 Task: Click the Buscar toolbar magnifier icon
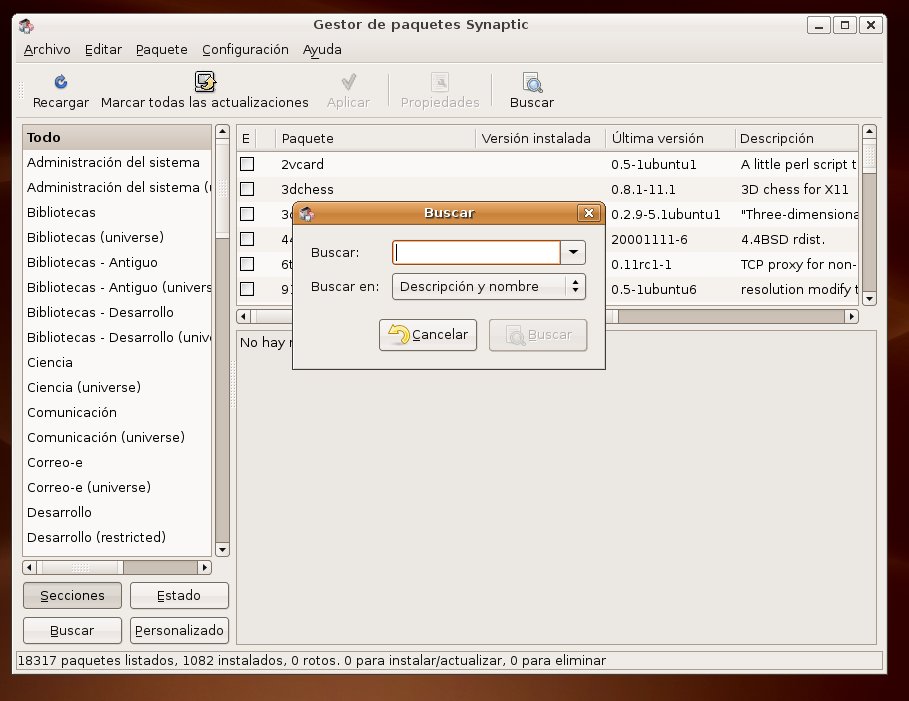(x=532, y=82)
